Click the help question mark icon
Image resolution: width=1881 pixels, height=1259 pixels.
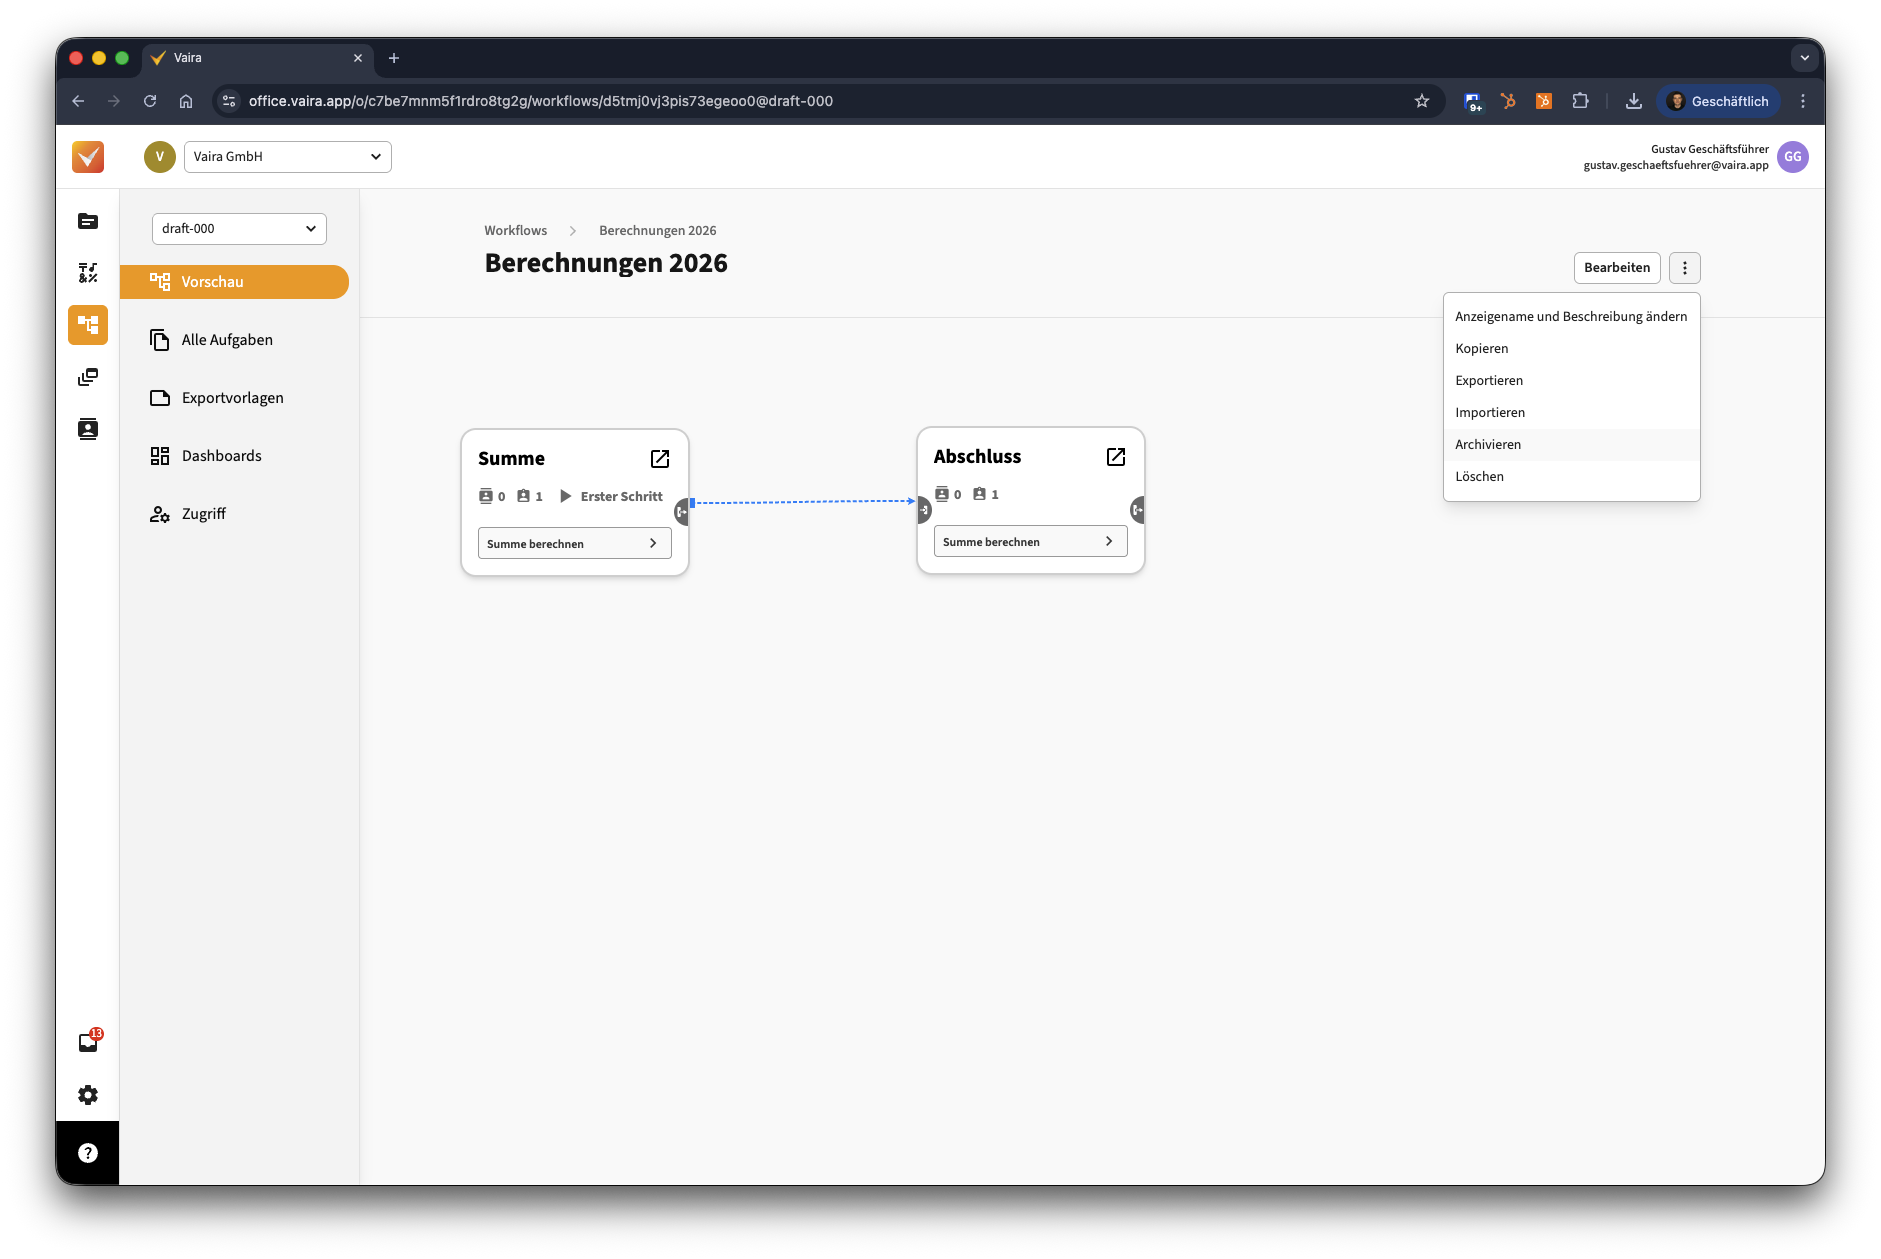88,1153
